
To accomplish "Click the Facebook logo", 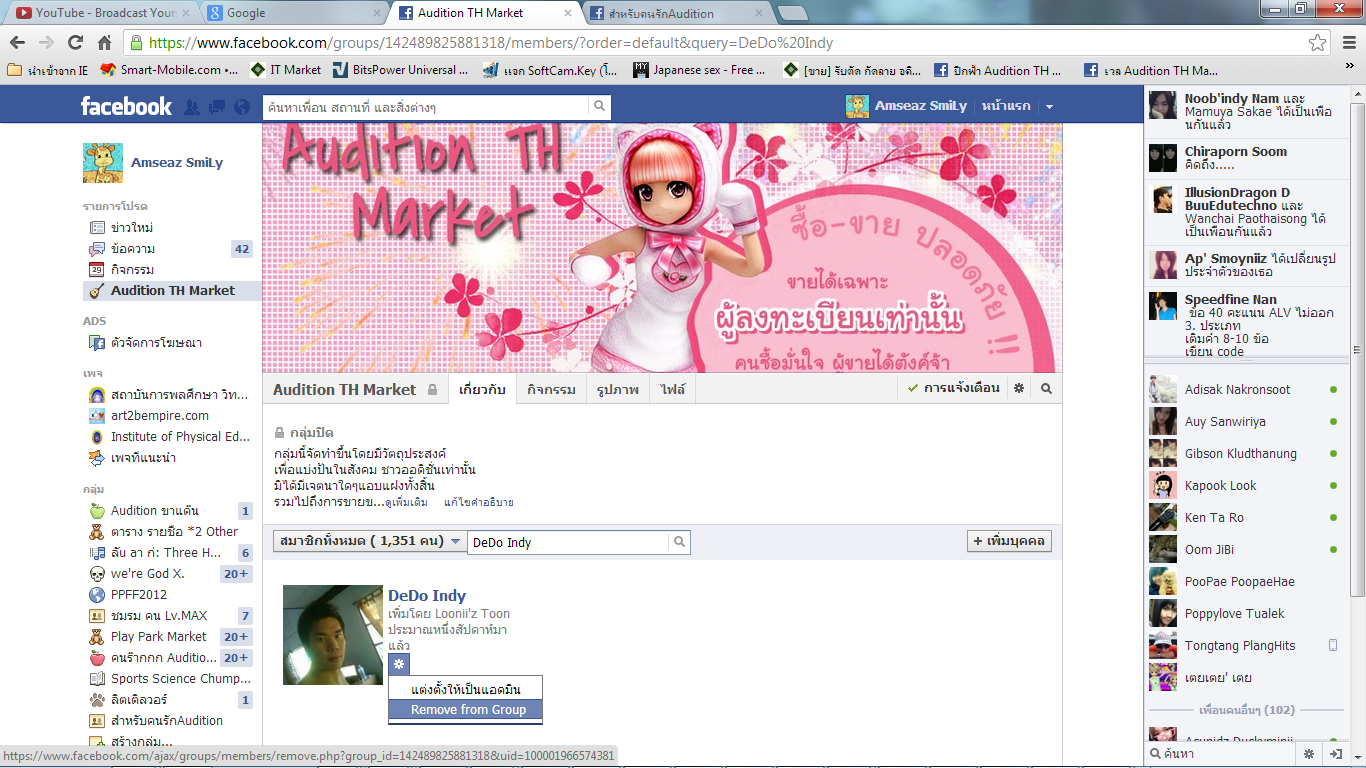I will pos(126,106).
